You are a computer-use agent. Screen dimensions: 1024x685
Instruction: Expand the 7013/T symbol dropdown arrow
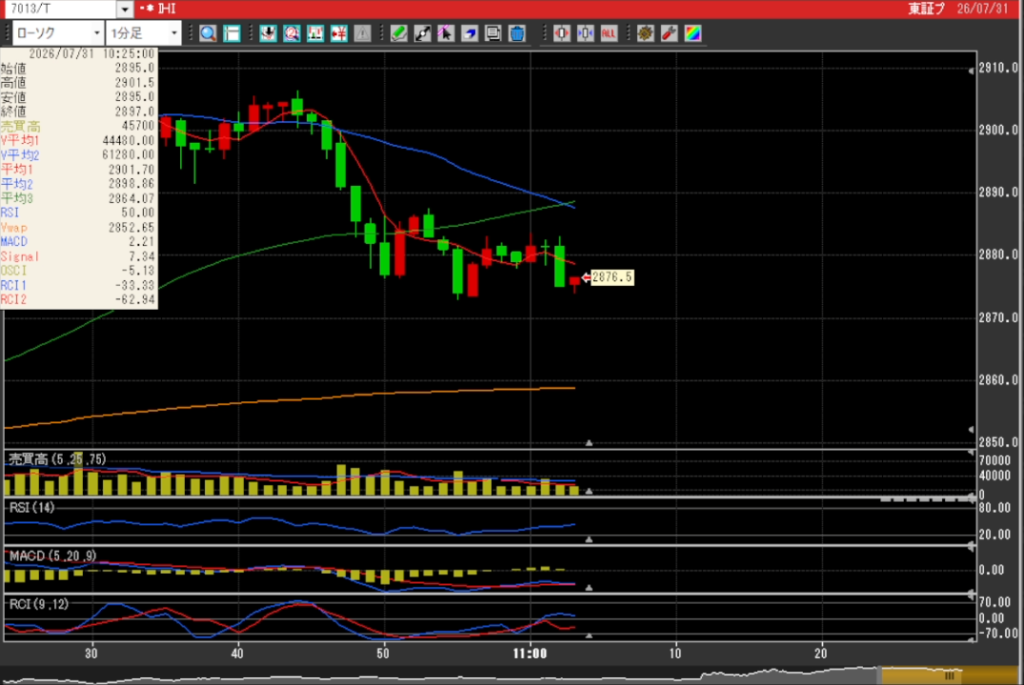(x=125, y=9)
